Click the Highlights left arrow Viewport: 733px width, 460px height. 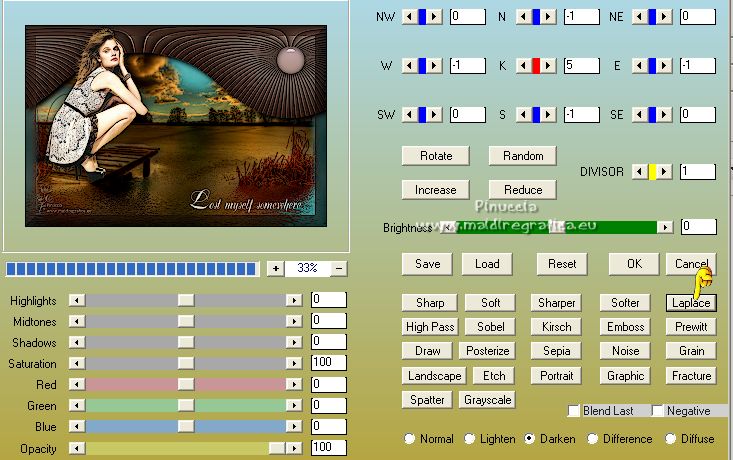coord(77,300)
